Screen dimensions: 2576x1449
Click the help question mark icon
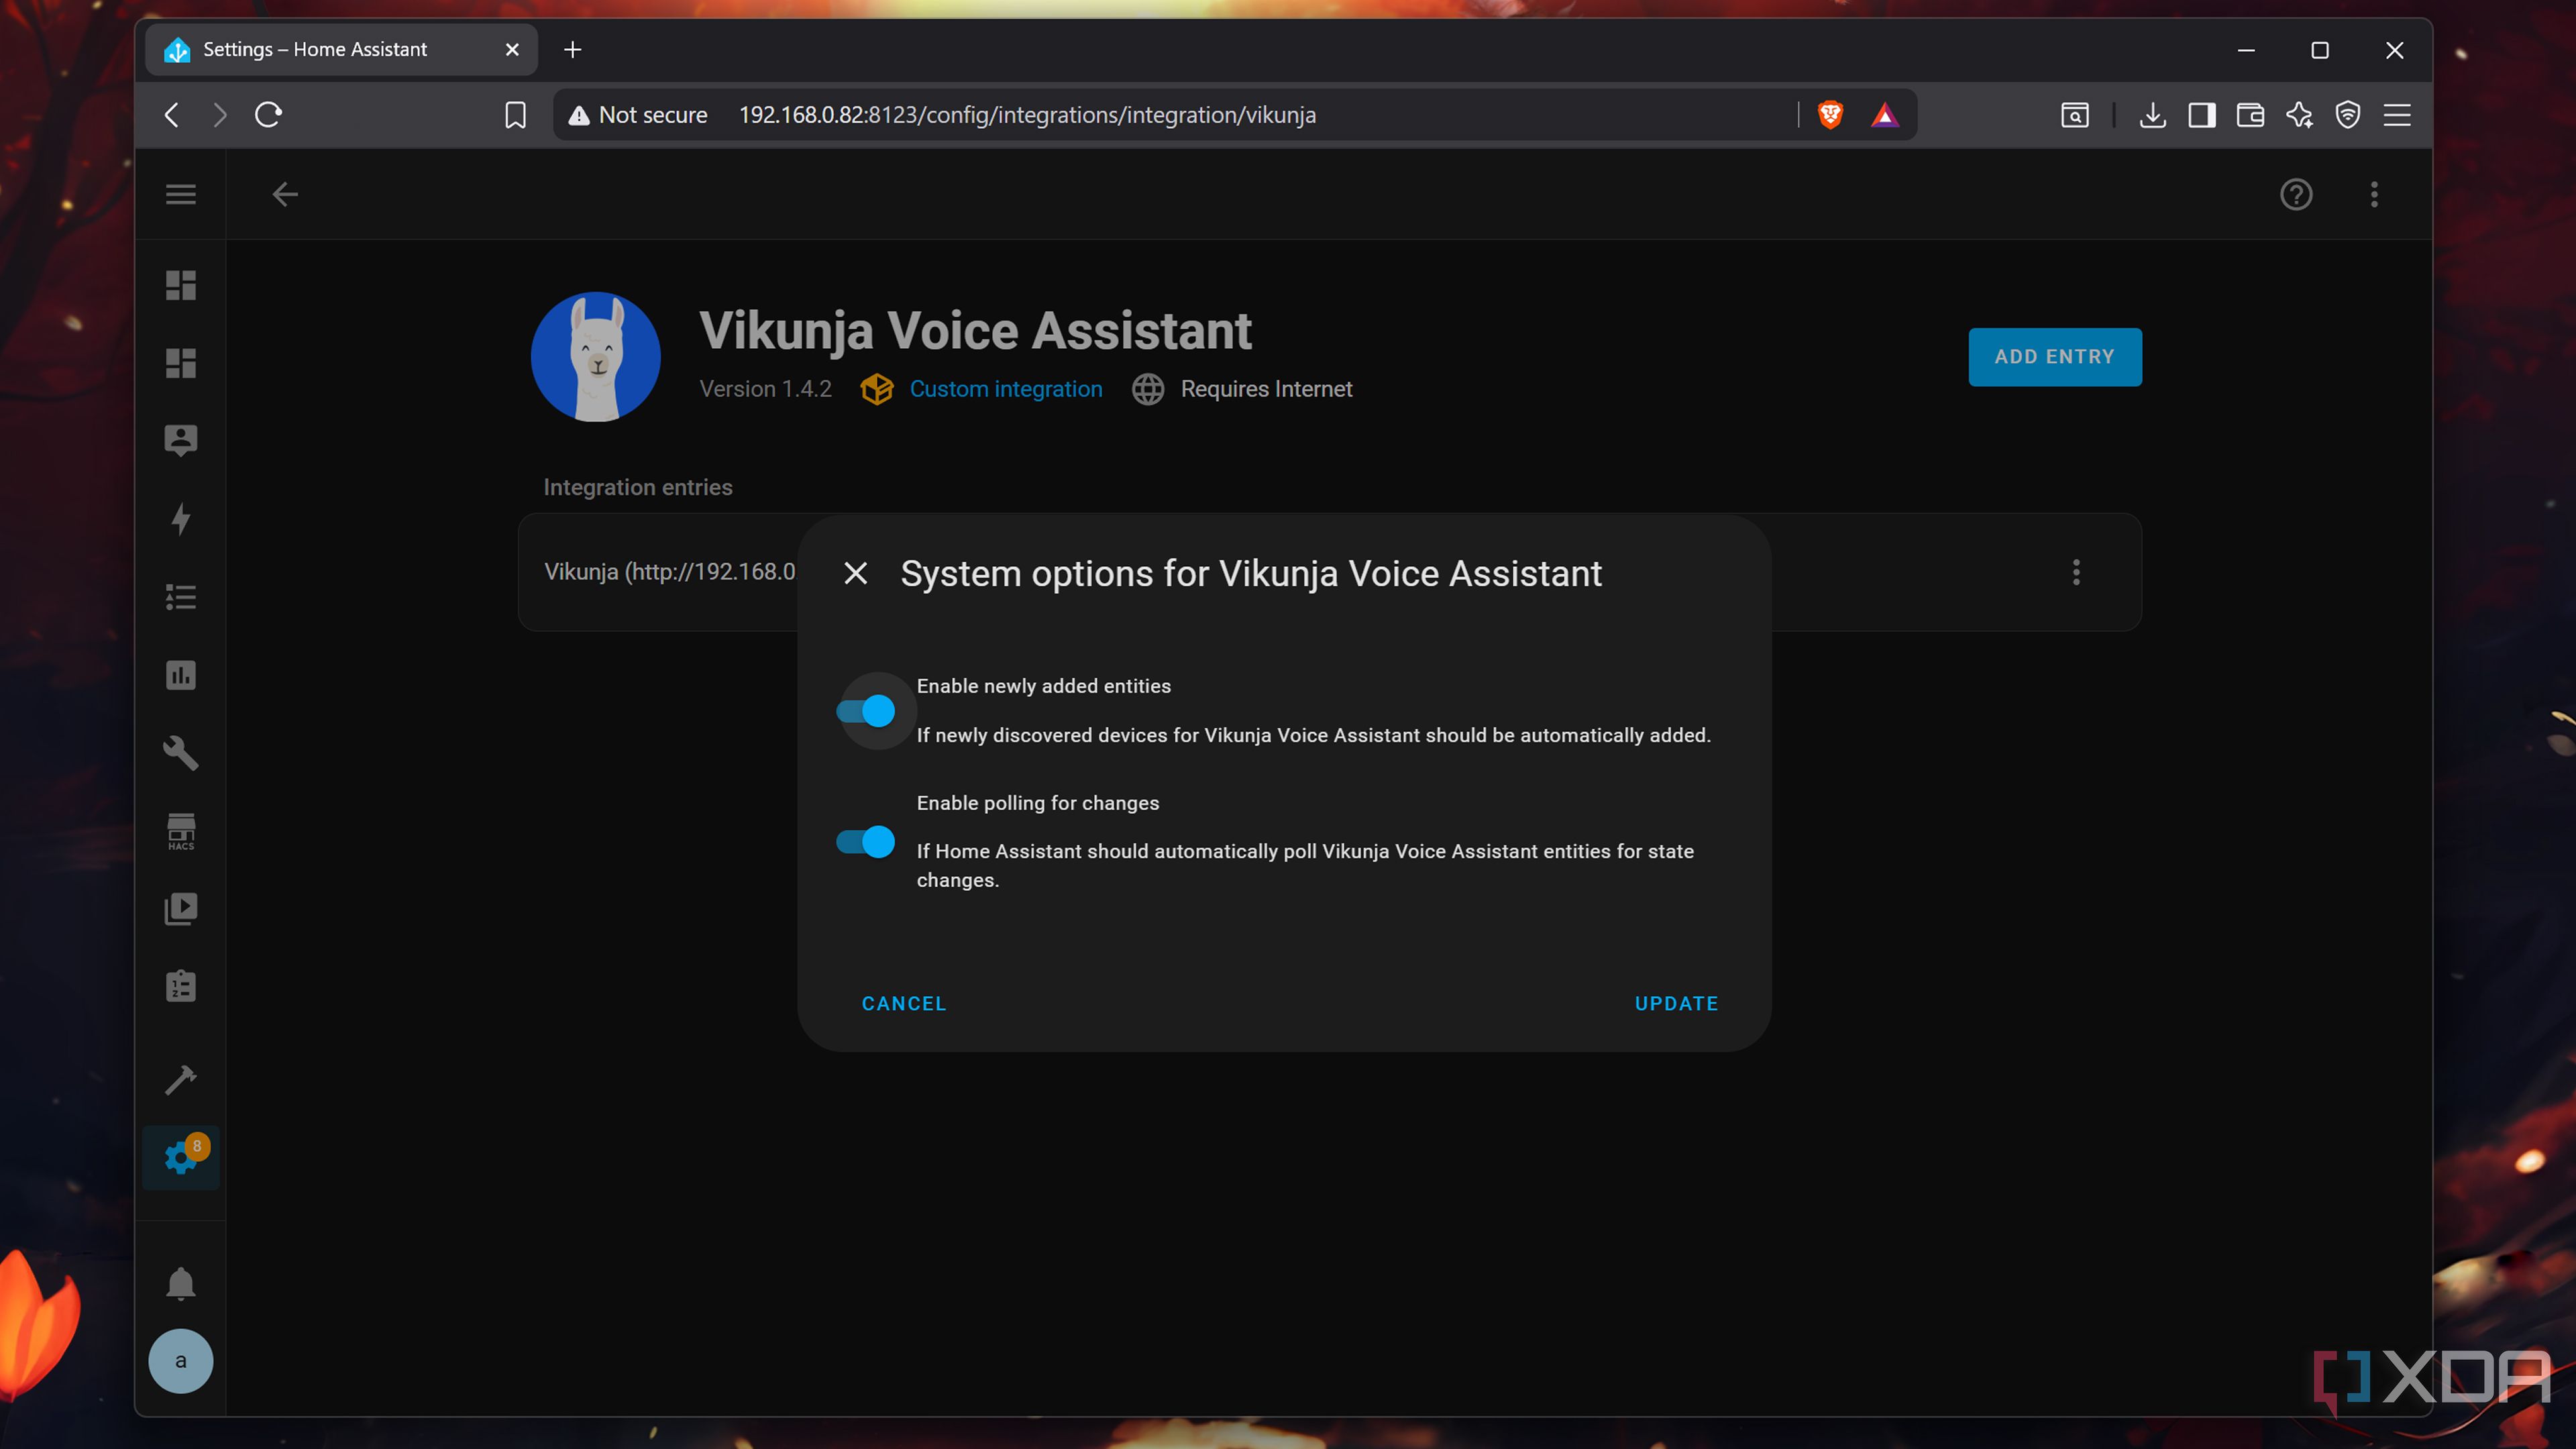click(2296, 194)
